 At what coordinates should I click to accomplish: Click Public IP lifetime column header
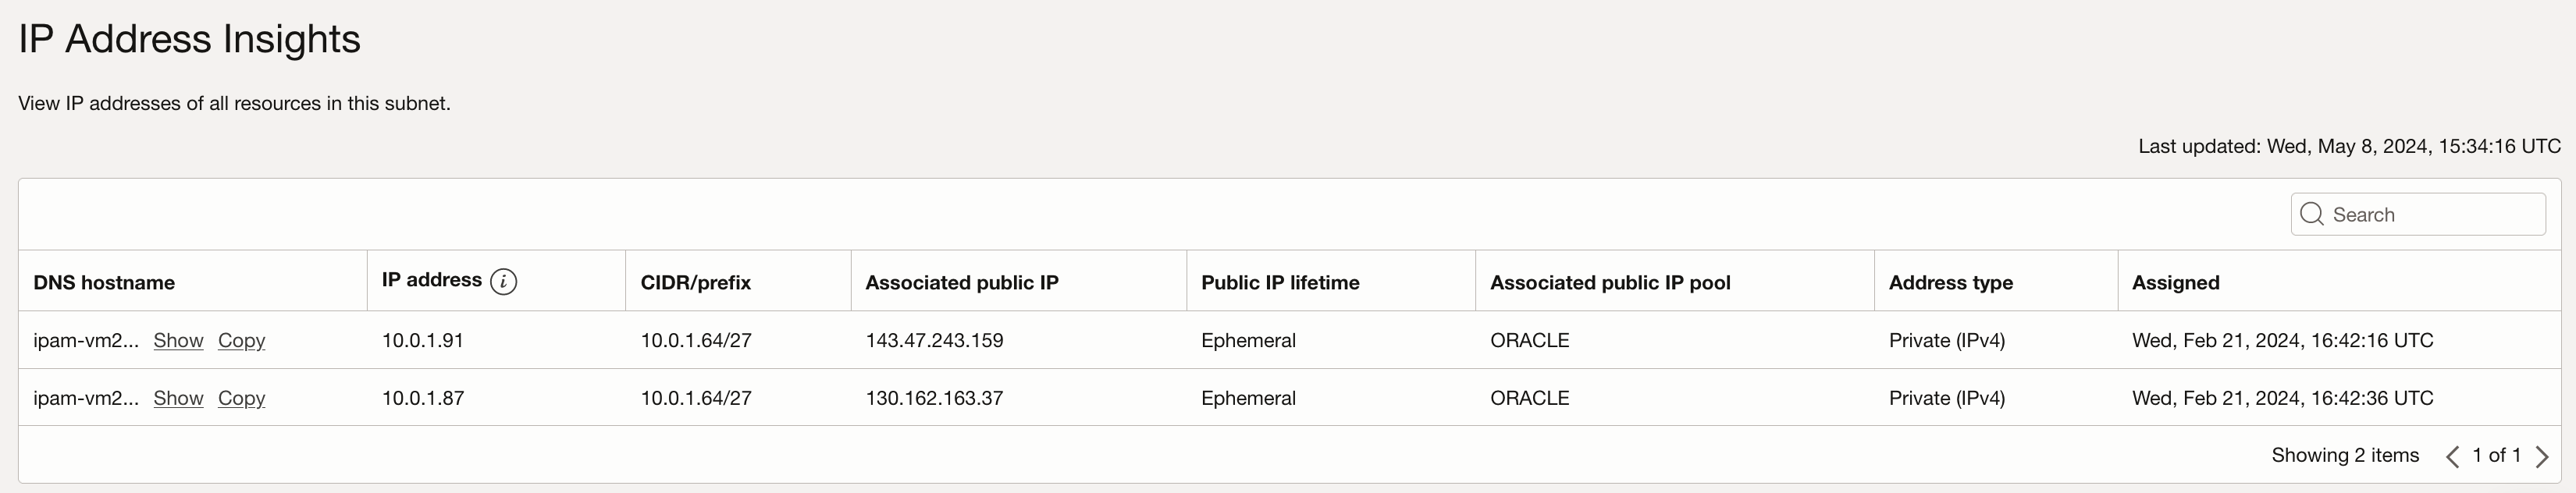(1280, 283)
